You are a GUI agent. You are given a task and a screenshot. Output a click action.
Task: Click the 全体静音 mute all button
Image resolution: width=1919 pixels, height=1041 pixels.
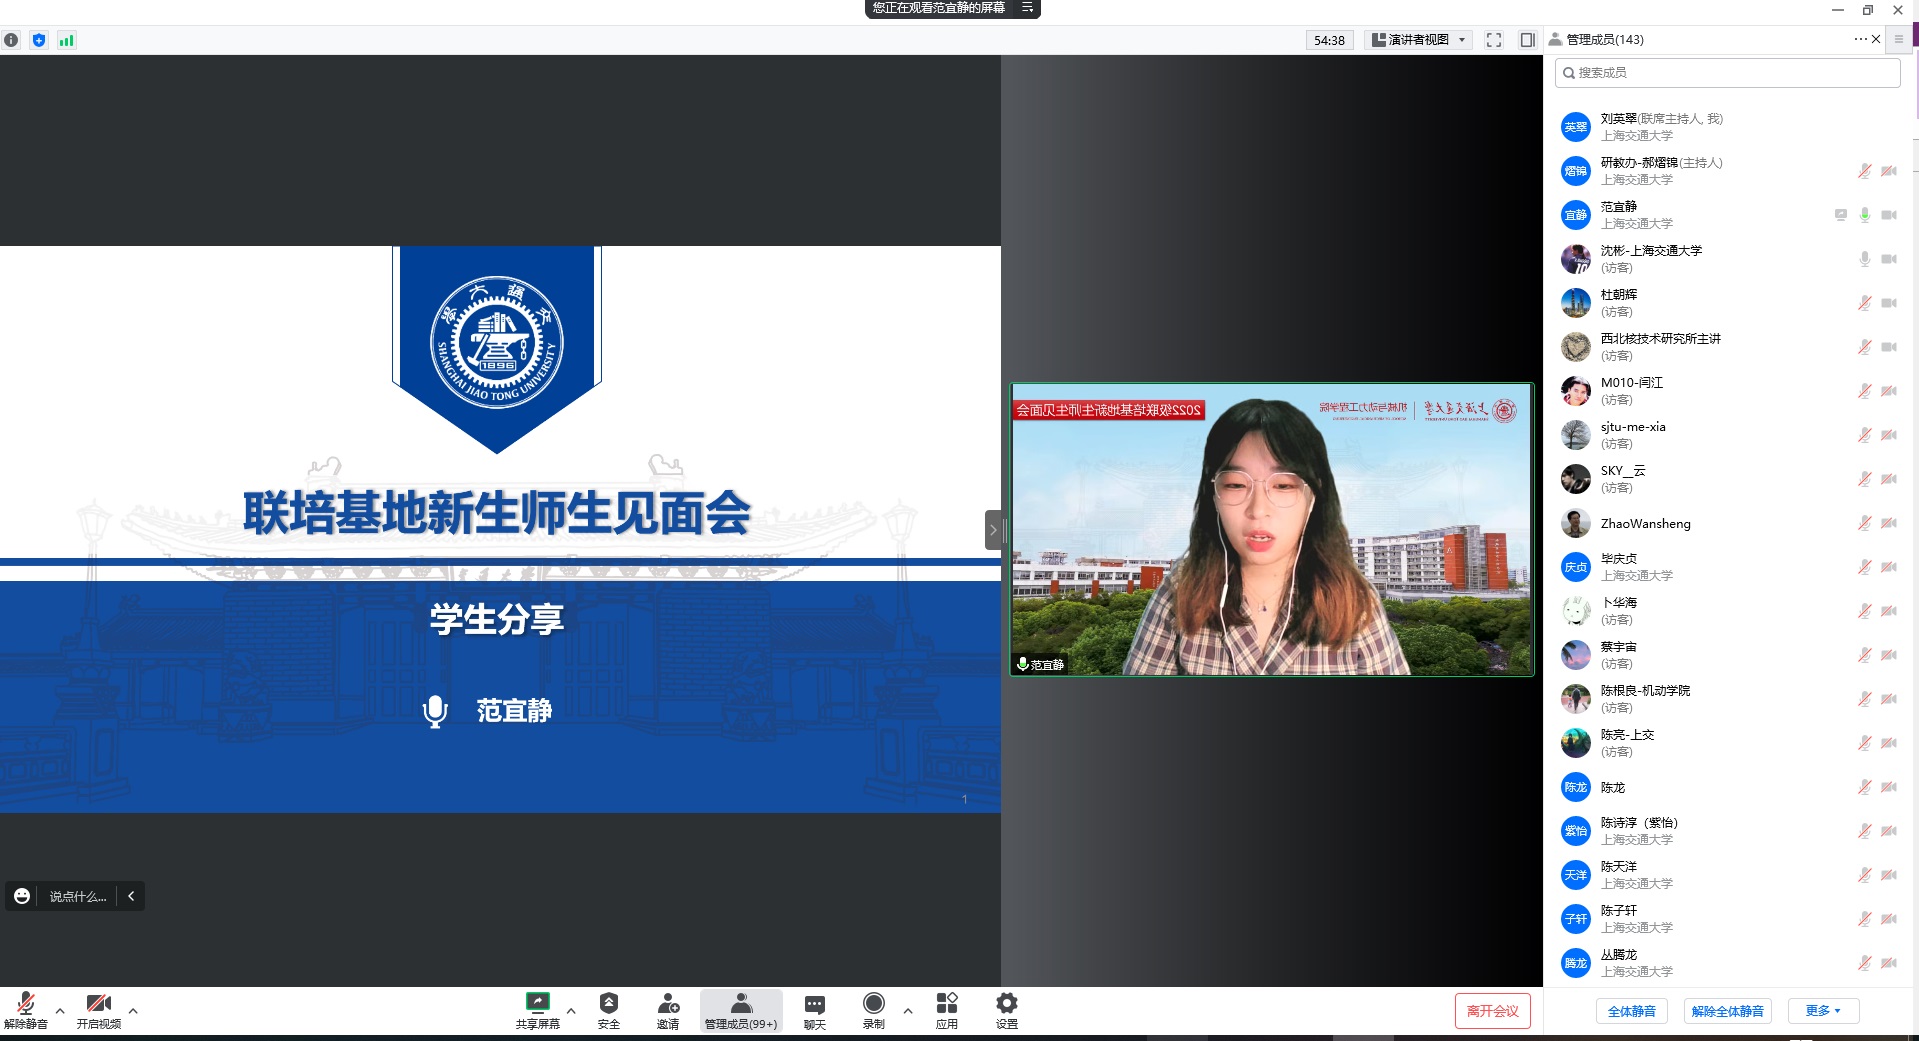(1631, 1011)
